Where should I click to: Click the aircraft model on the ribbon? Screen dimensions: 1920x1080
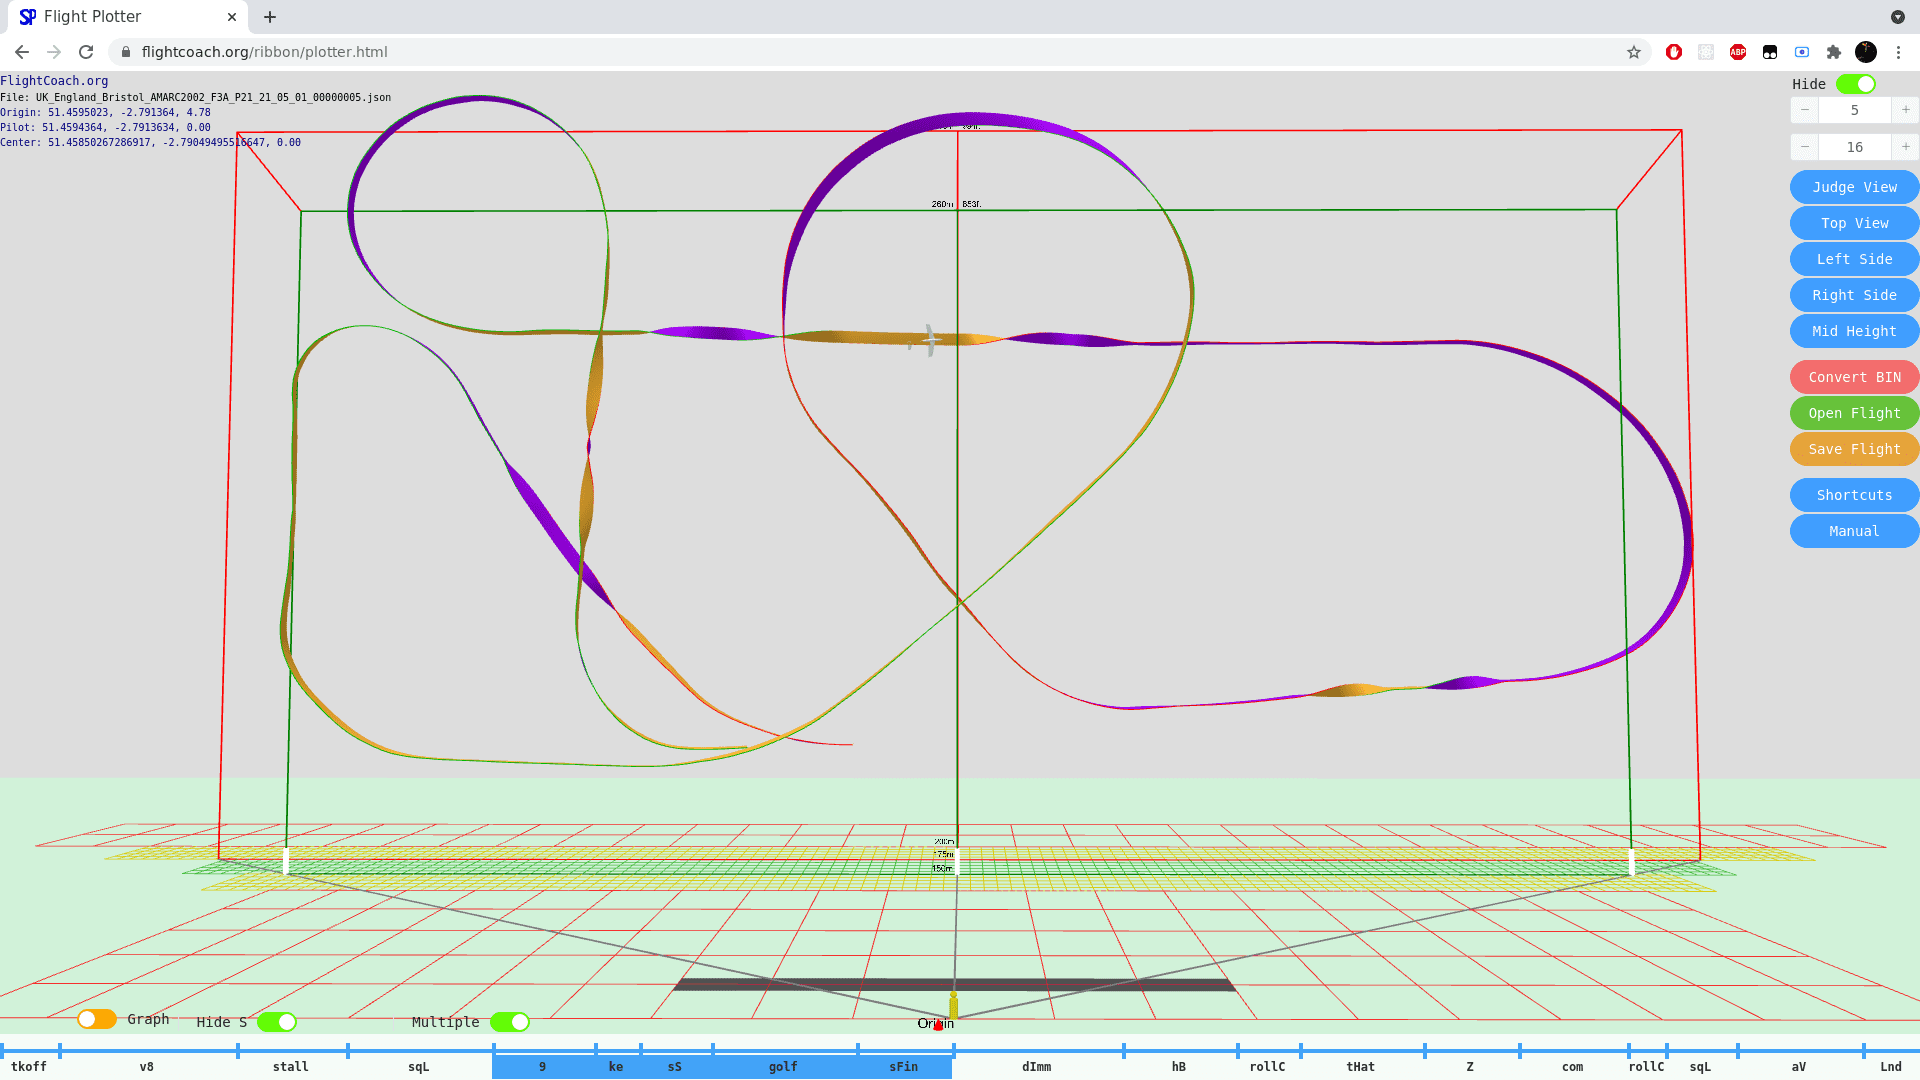930,340
